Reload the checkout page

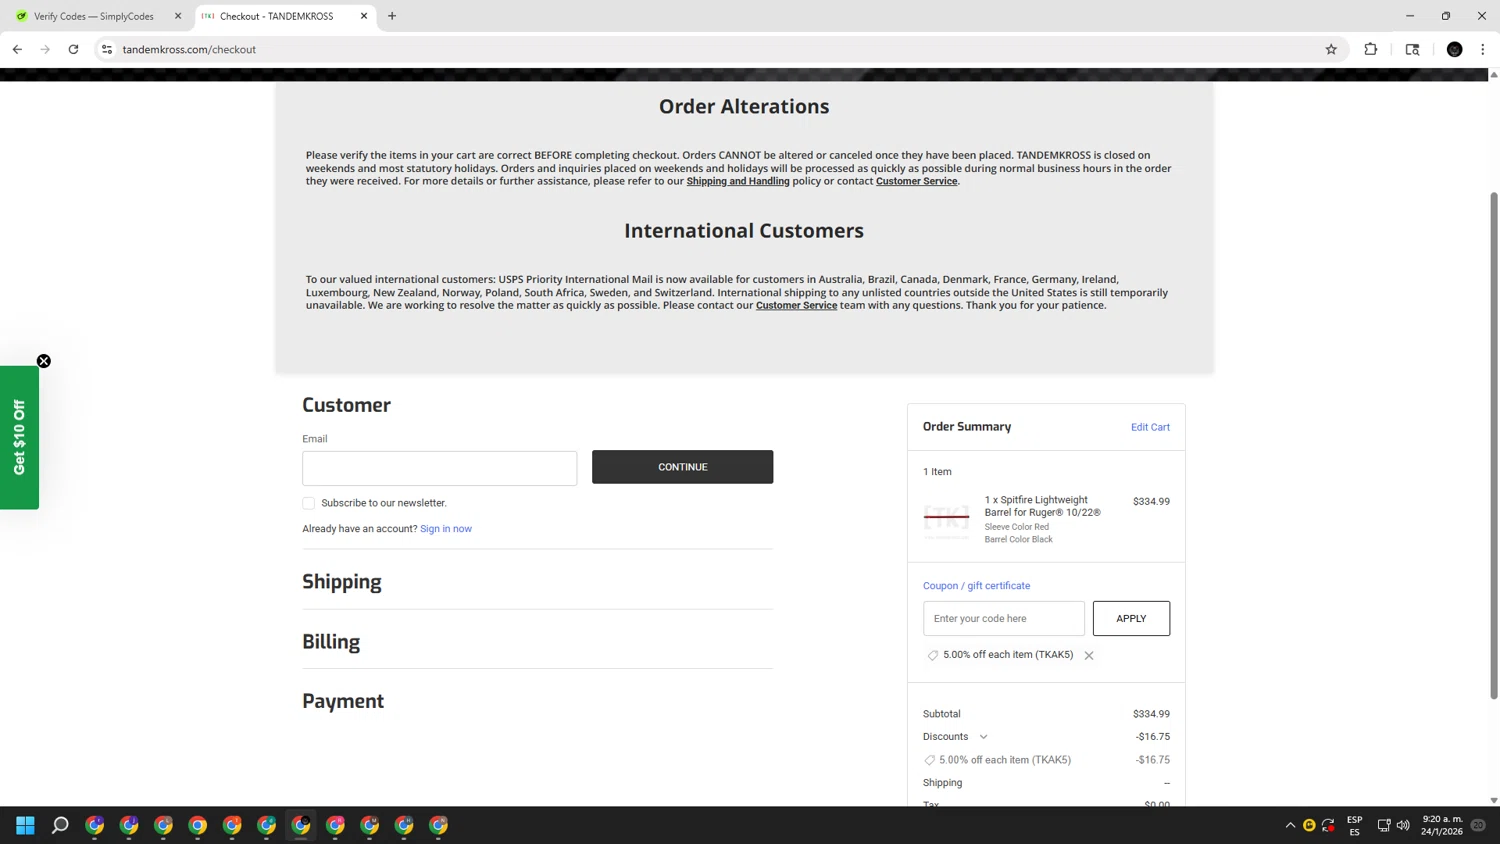[x=73, y=49]
